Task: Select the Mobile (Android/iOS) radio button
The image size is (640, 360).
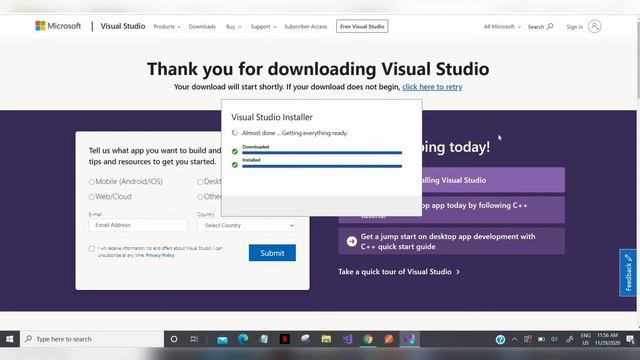Action: click(x=91, y=182)
